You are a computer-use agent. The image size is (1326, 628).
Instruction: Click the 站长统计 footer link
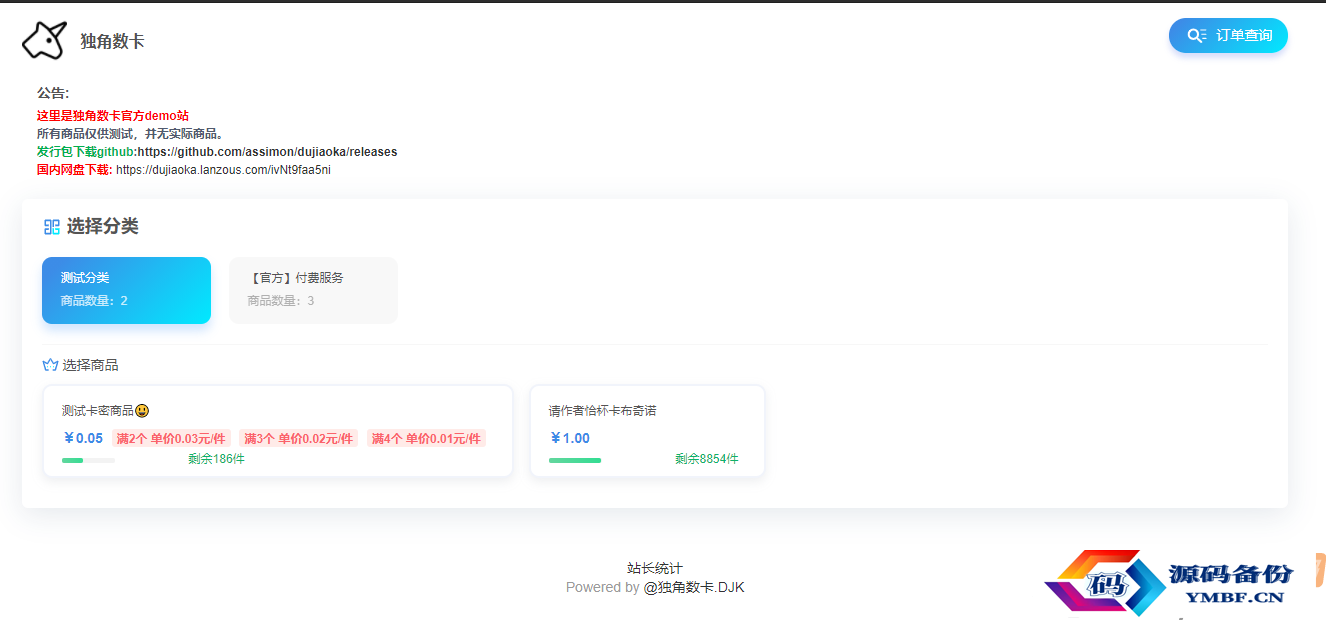coord(655,568)
